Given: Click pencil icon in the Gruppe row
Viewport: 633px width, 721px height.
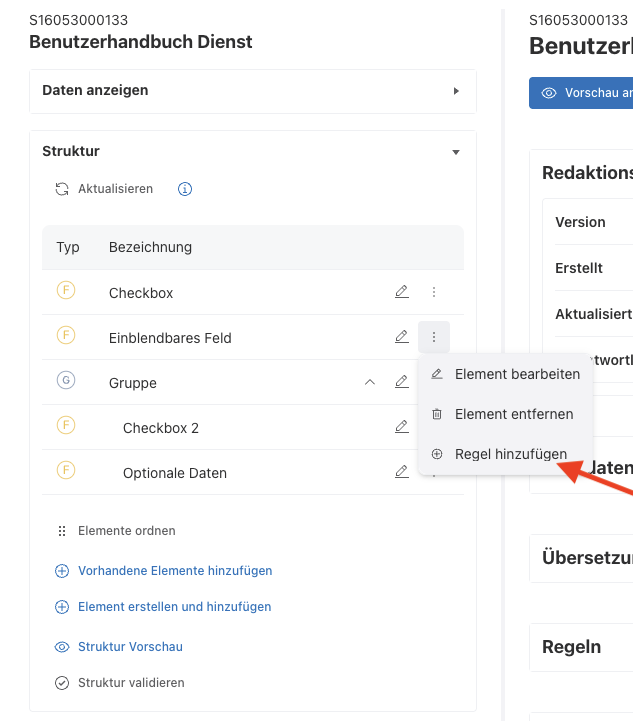Looking at the screenshot, I should pos(401,382).
